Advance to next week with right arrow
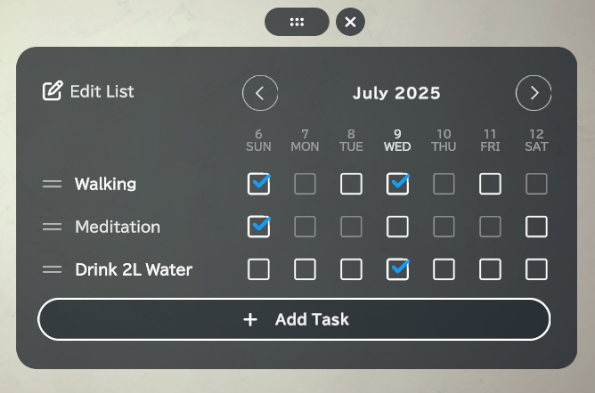 (x=534, y=93)
